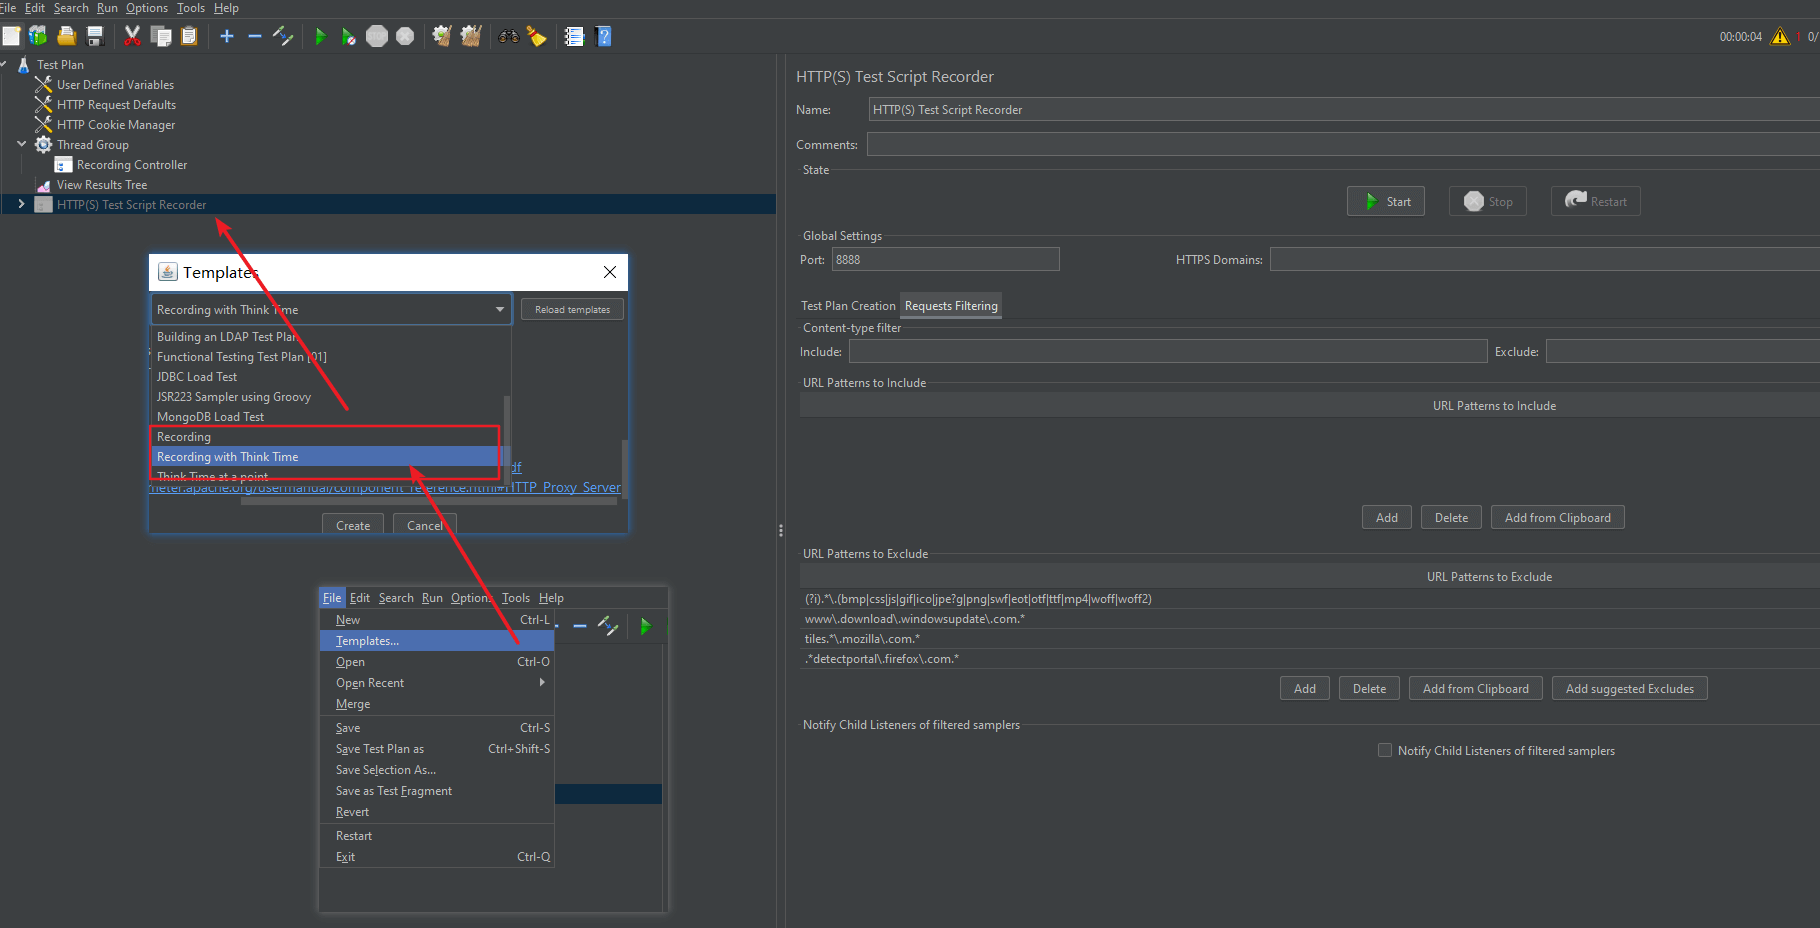Choose Save Test Plan as menu entry
The width and height of the screenshot is (1820, 928).
pyautogui.click(x=436, y=749)
